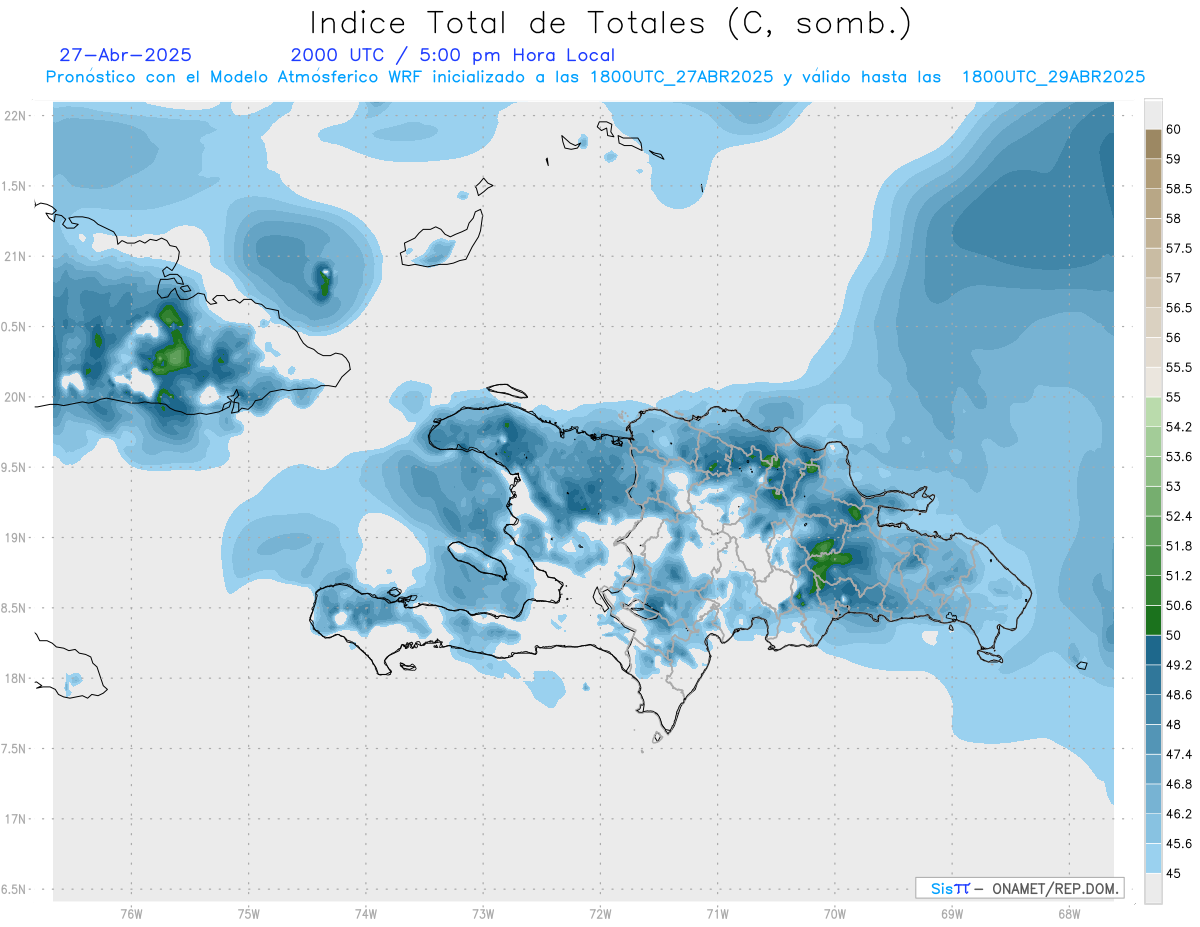Click the "75W" longitude label
Image resolution: width=1200 pixels, height=927 pixels.
(x=248, y=914)
